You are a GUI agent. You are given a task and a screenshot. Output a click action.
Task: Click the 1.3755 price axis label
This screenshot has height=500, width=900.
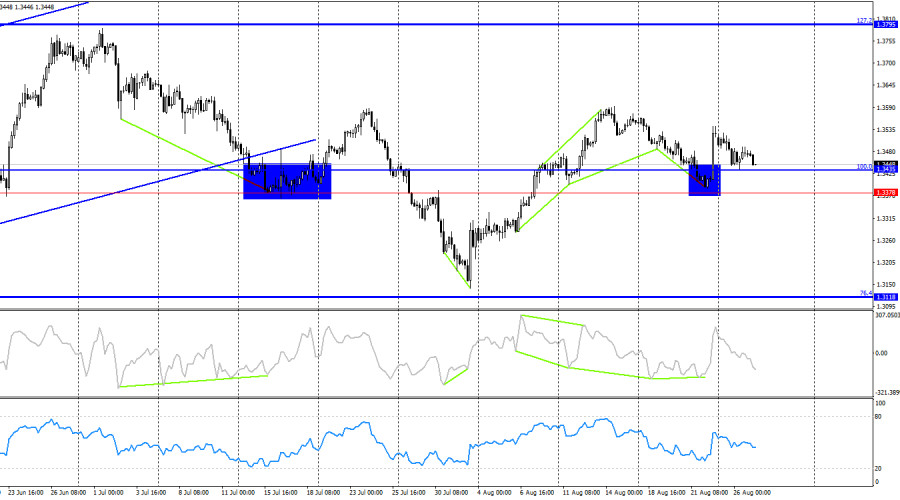886,41
